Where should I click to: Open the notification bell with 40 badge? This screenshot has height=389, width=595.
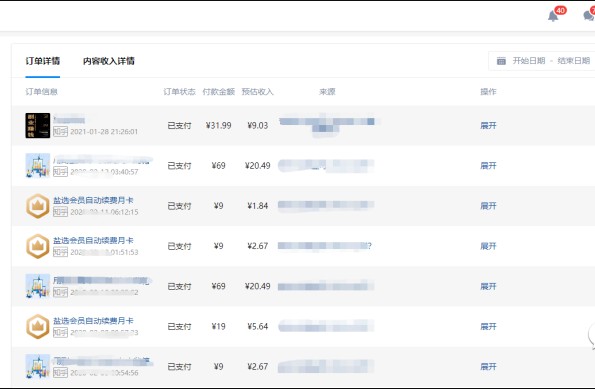[553, 16]
